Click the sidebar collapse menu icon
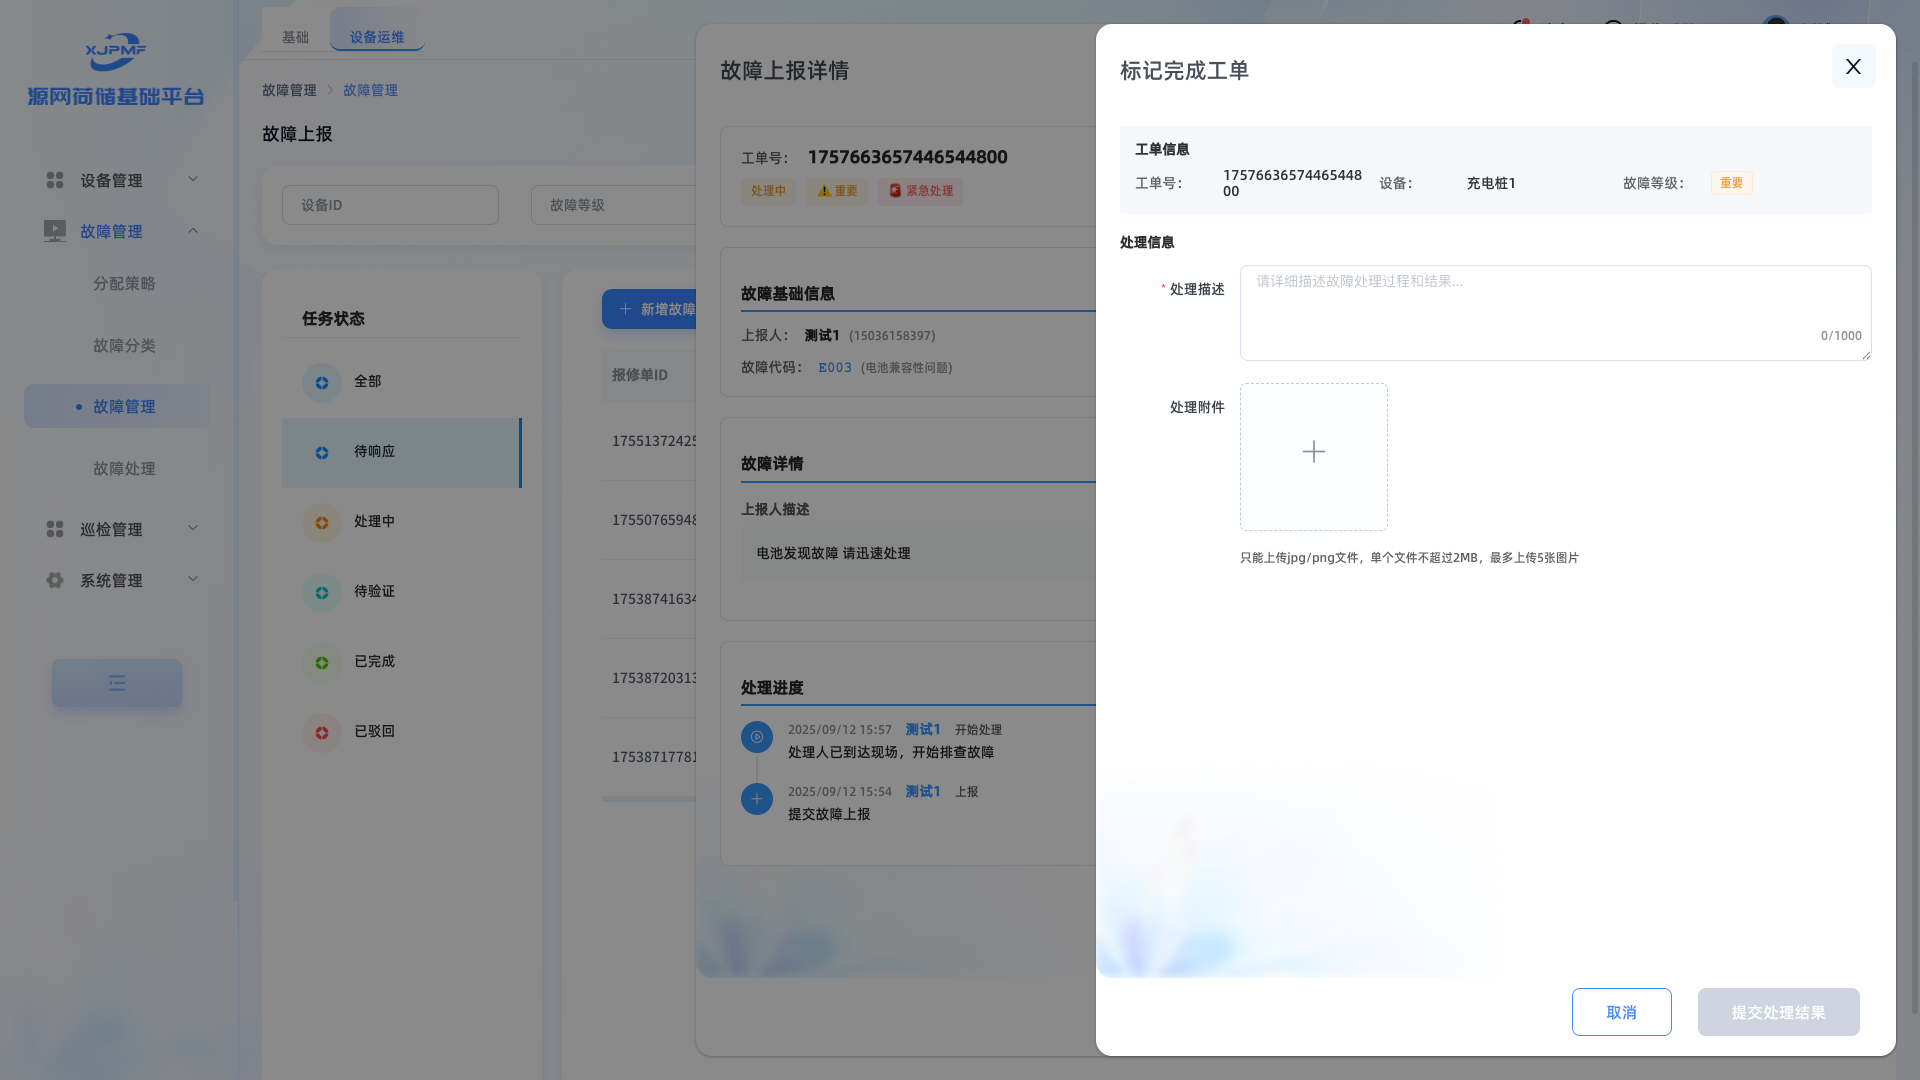 [117, 683]
